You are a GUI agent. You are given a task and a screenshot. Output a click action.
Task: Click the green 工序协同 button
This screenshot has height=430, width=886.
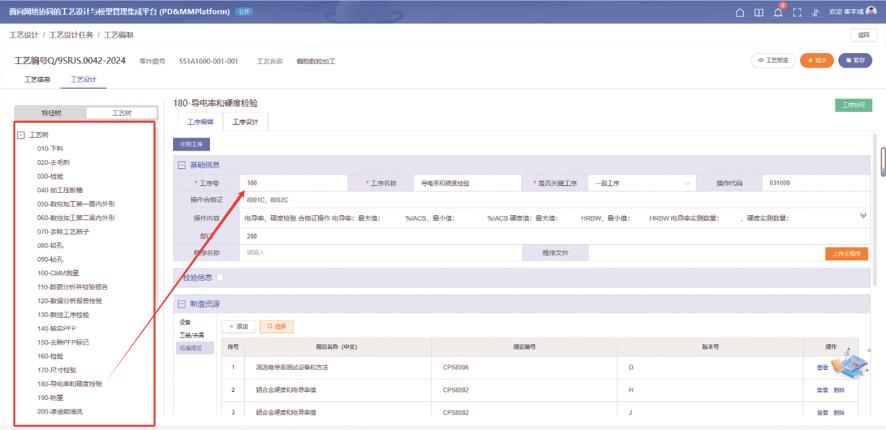(x=852, y=104)
